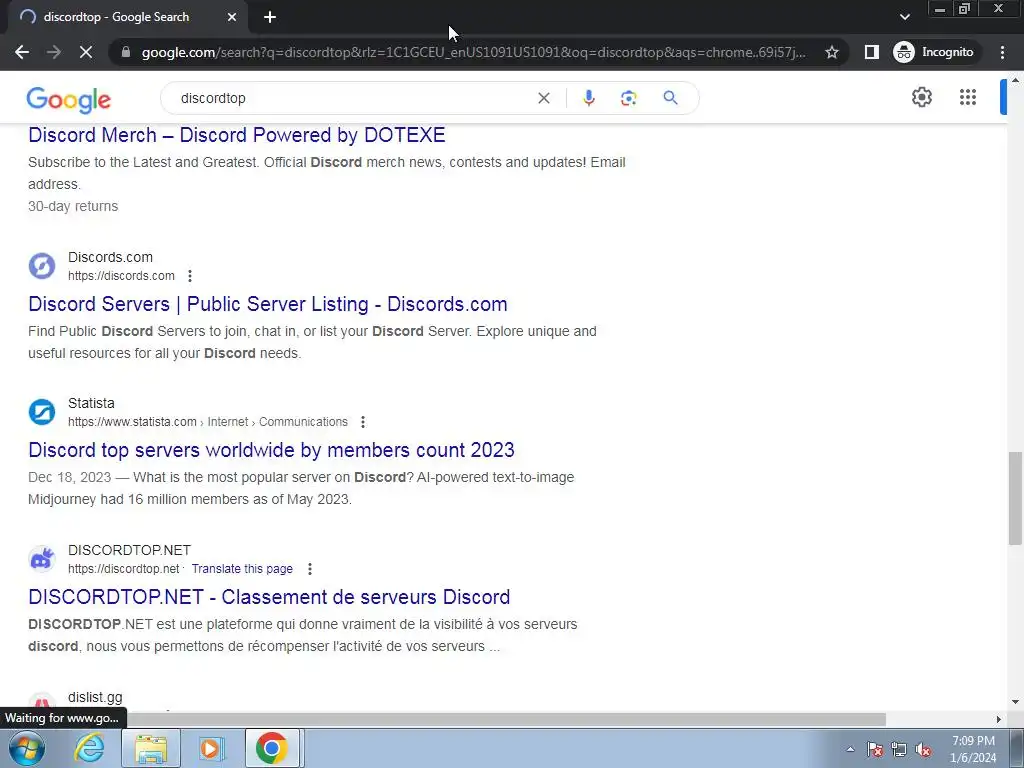Bookmark this page with the star
Viewport: 1024px width, 768px height.
coord(831,52)
